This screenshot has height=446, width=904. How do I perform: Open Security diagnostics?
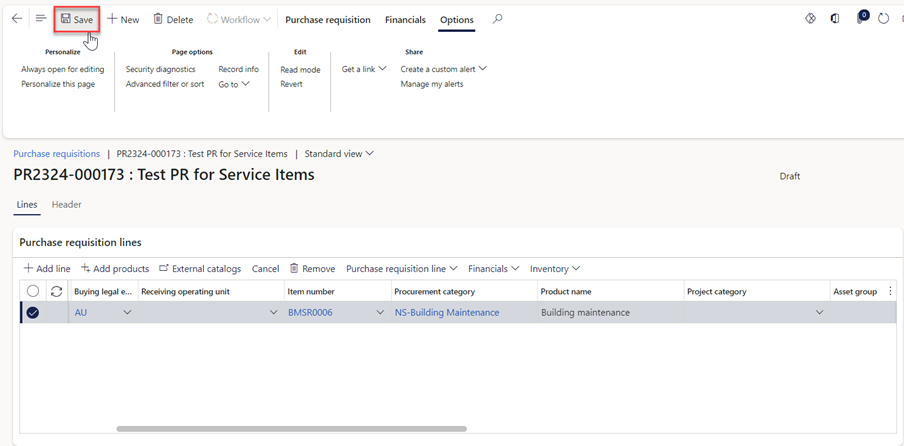tap(161, 69)
